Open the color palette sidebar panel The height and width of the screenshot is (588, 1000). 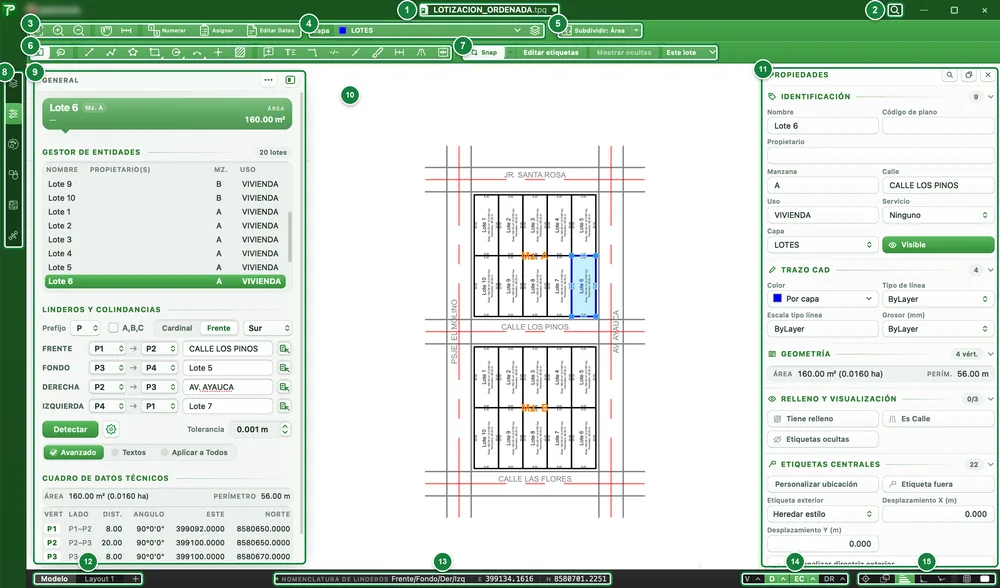click(x=13, y=144)
